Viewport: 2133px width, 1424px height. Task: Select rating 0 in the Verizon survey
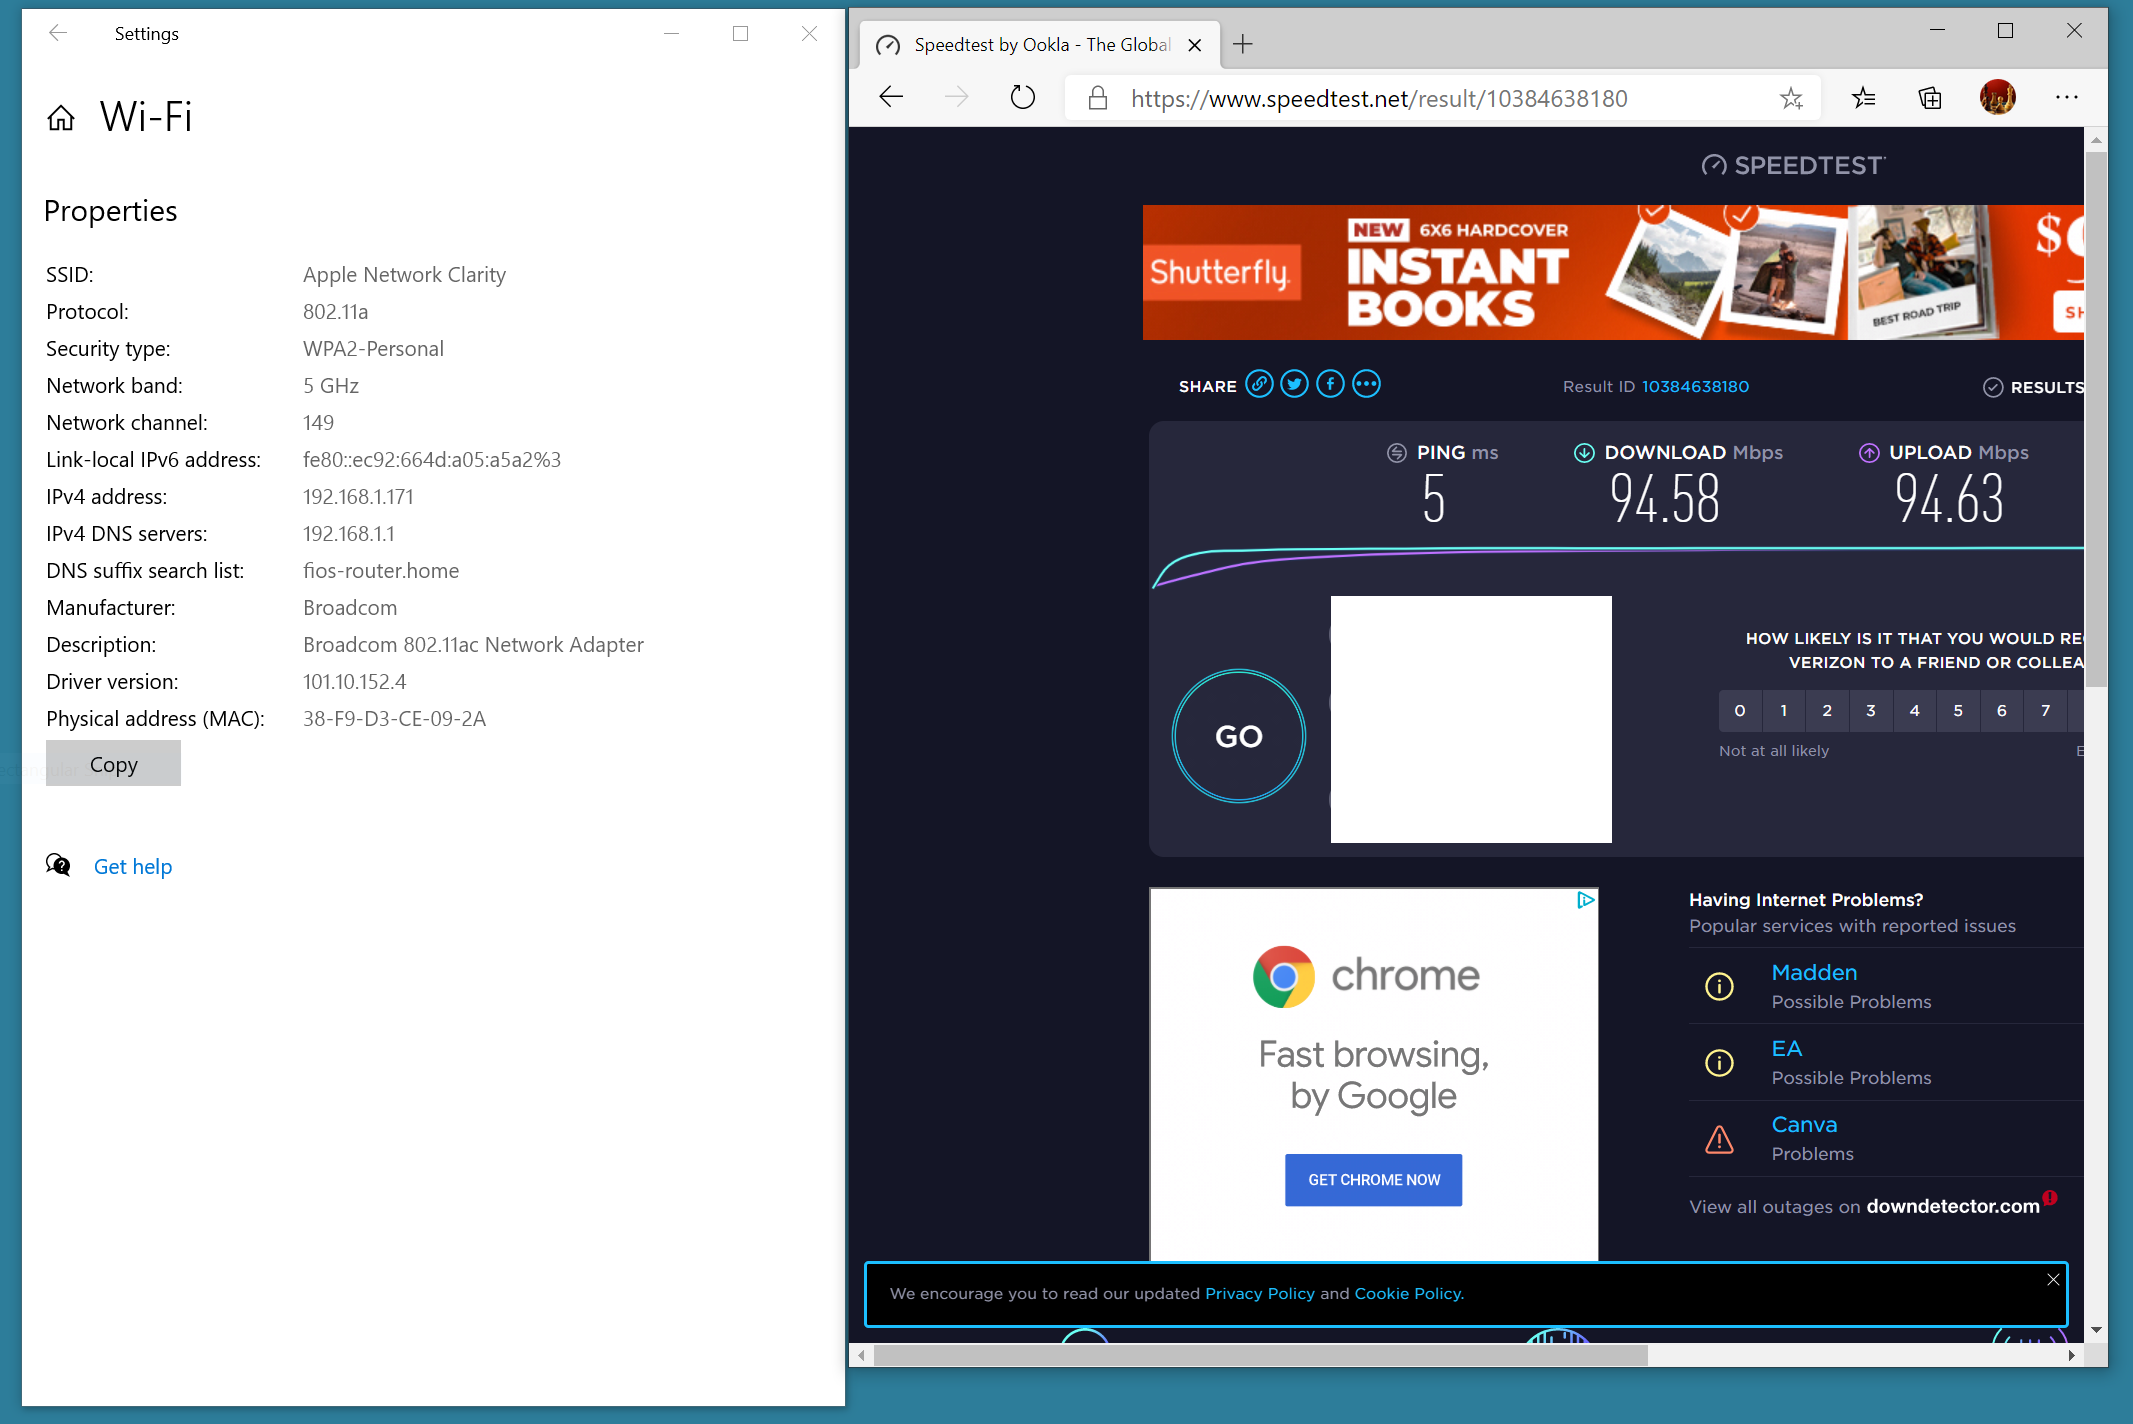pyautogui.click(x=1740, y=711)
